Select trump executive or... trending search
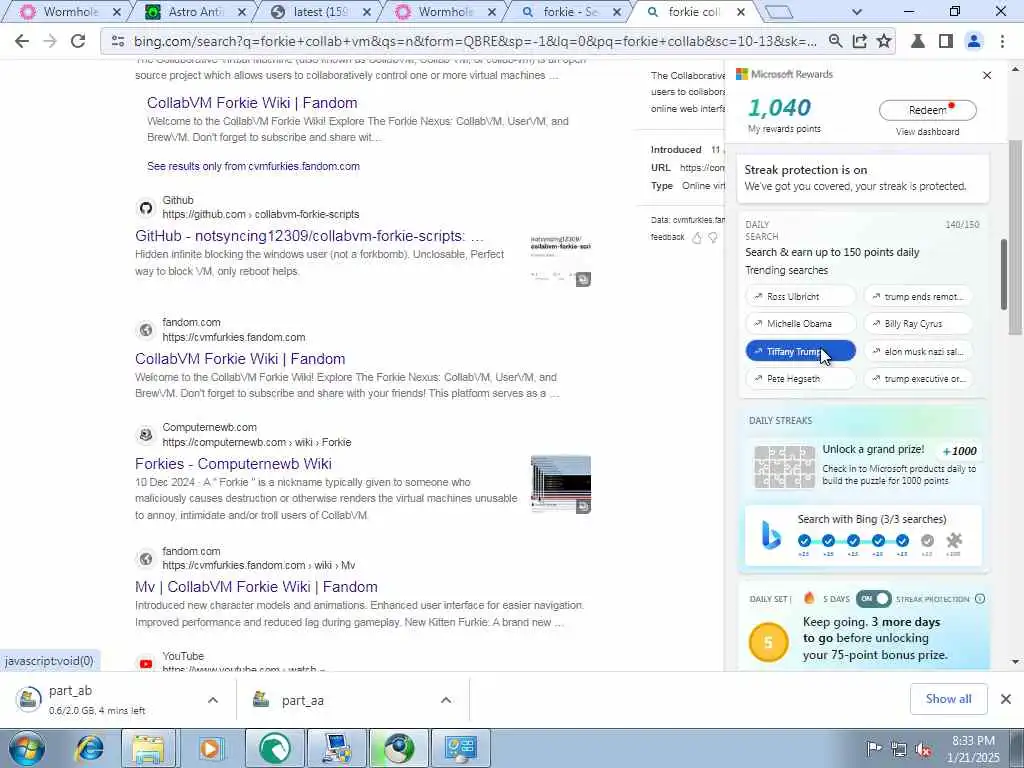Screen dimensions: 1024x768 click(918, 378)
